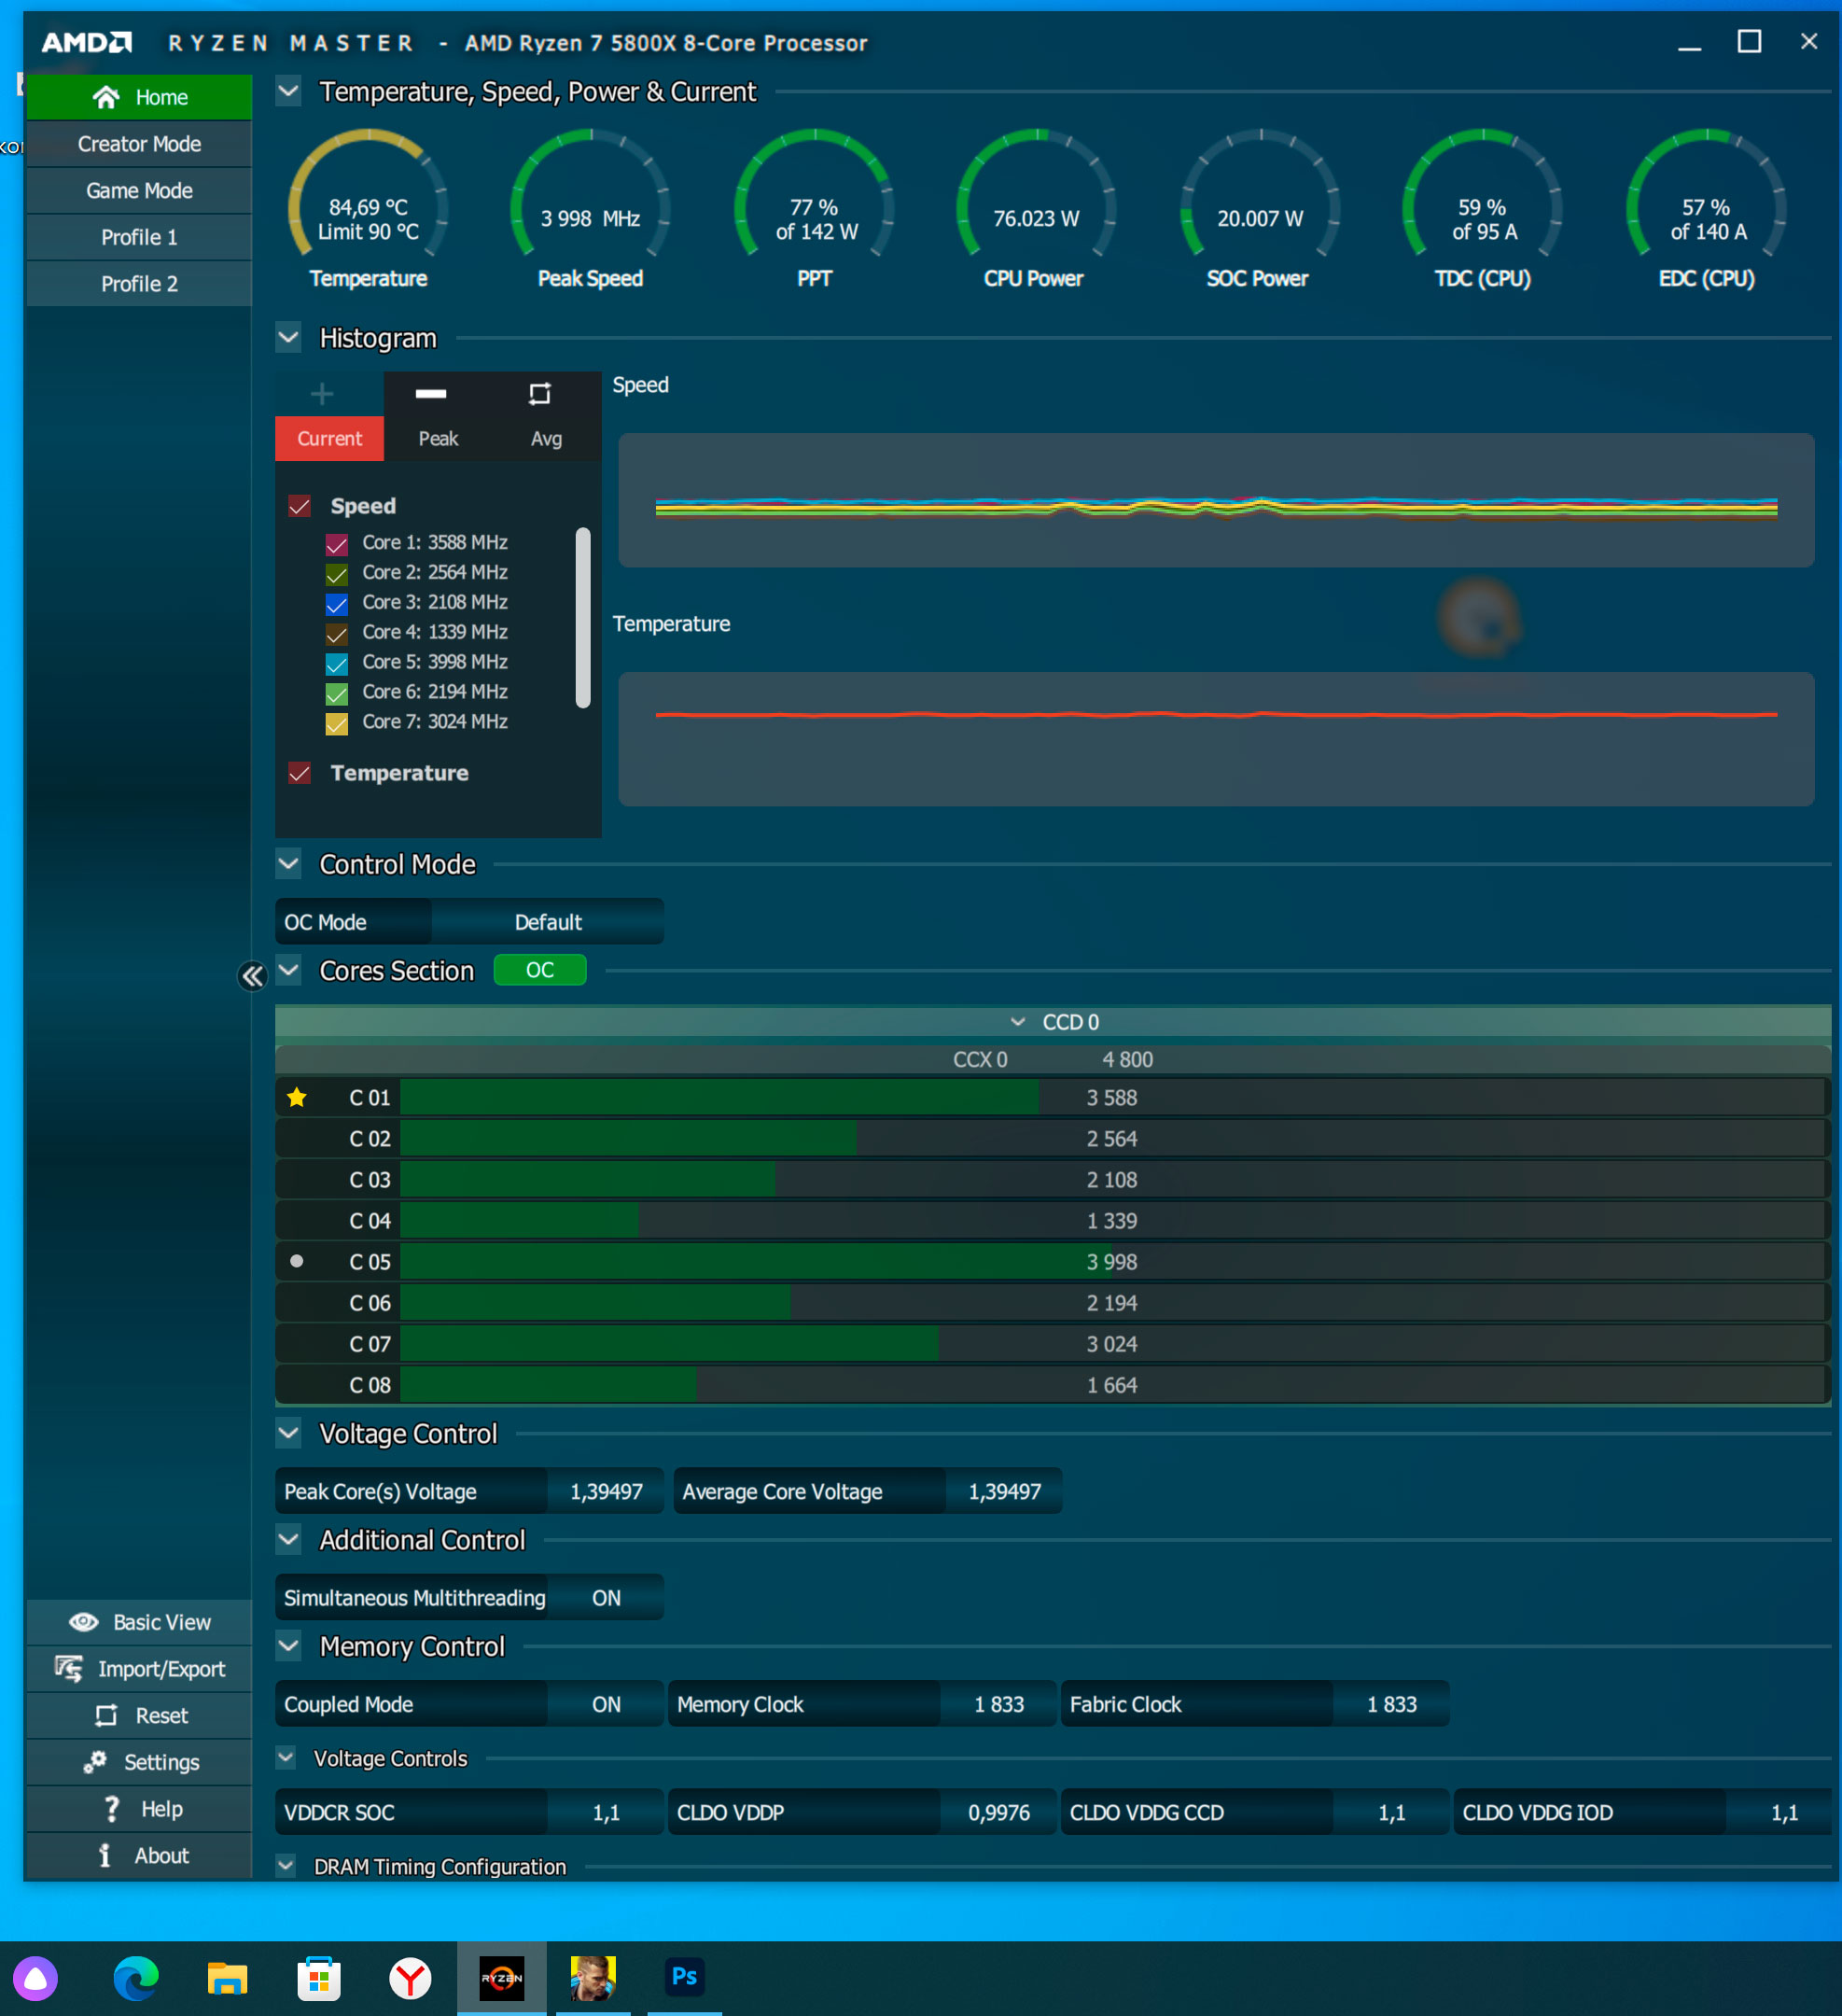Click the Home icon in sidebar
Image resolution: width=1842 pixels, height=2016 pixels.
pos(106,97)
